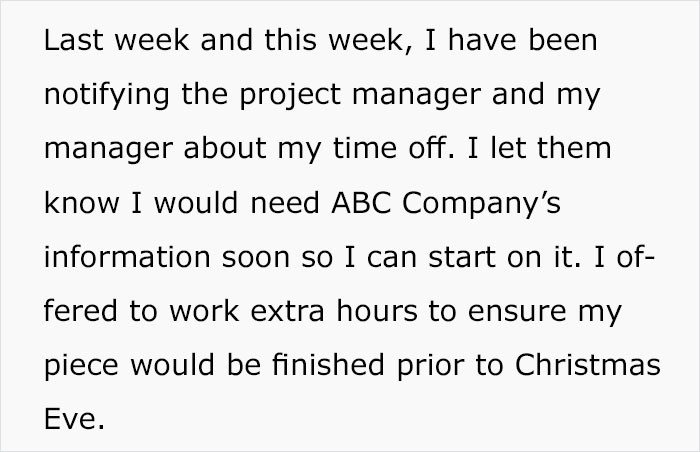Click the word "hours"
Viewport: 700px width, 452px height.
click(x=377, y=310)
